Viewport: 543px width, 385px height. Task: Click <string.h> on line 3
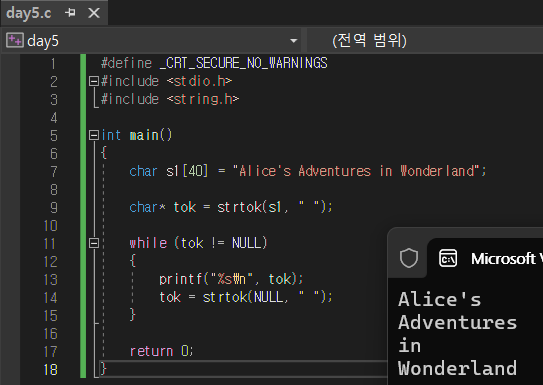tap(203, 99)
